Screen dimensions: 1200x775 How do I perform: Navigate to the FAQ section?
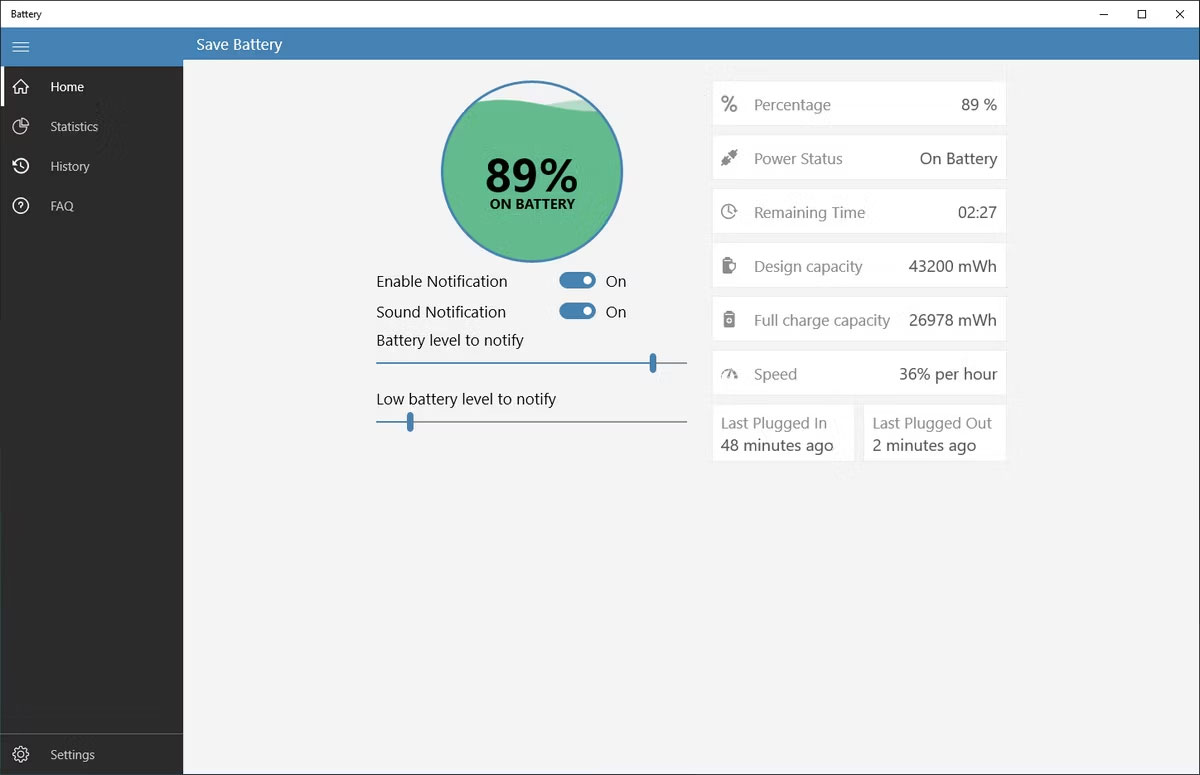61,206
